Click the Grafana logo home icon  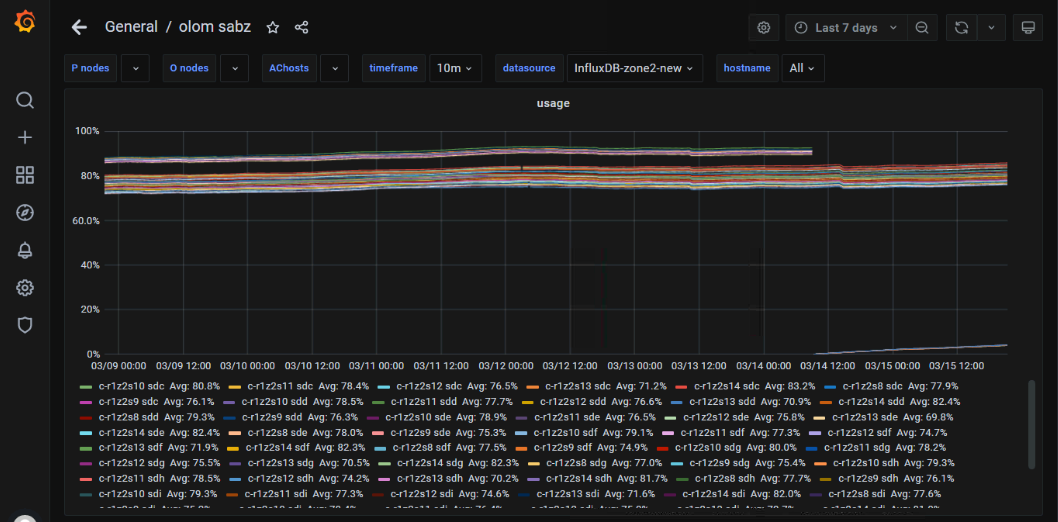click(x=25, y=22)
